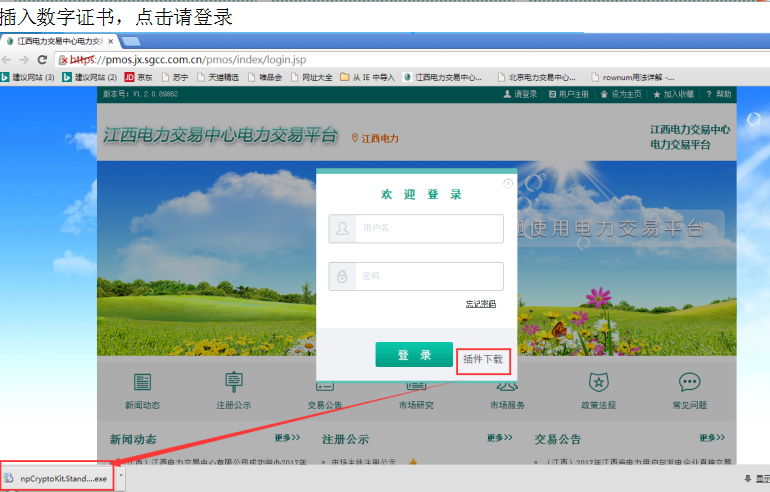This screenshot has width=770, height=492.
Task: Click the browser reload button
Action: (42, 60)
